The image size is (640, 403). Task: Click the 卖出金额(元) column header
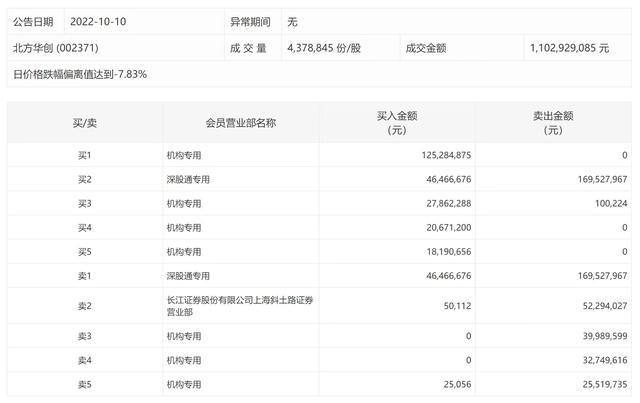553,123
